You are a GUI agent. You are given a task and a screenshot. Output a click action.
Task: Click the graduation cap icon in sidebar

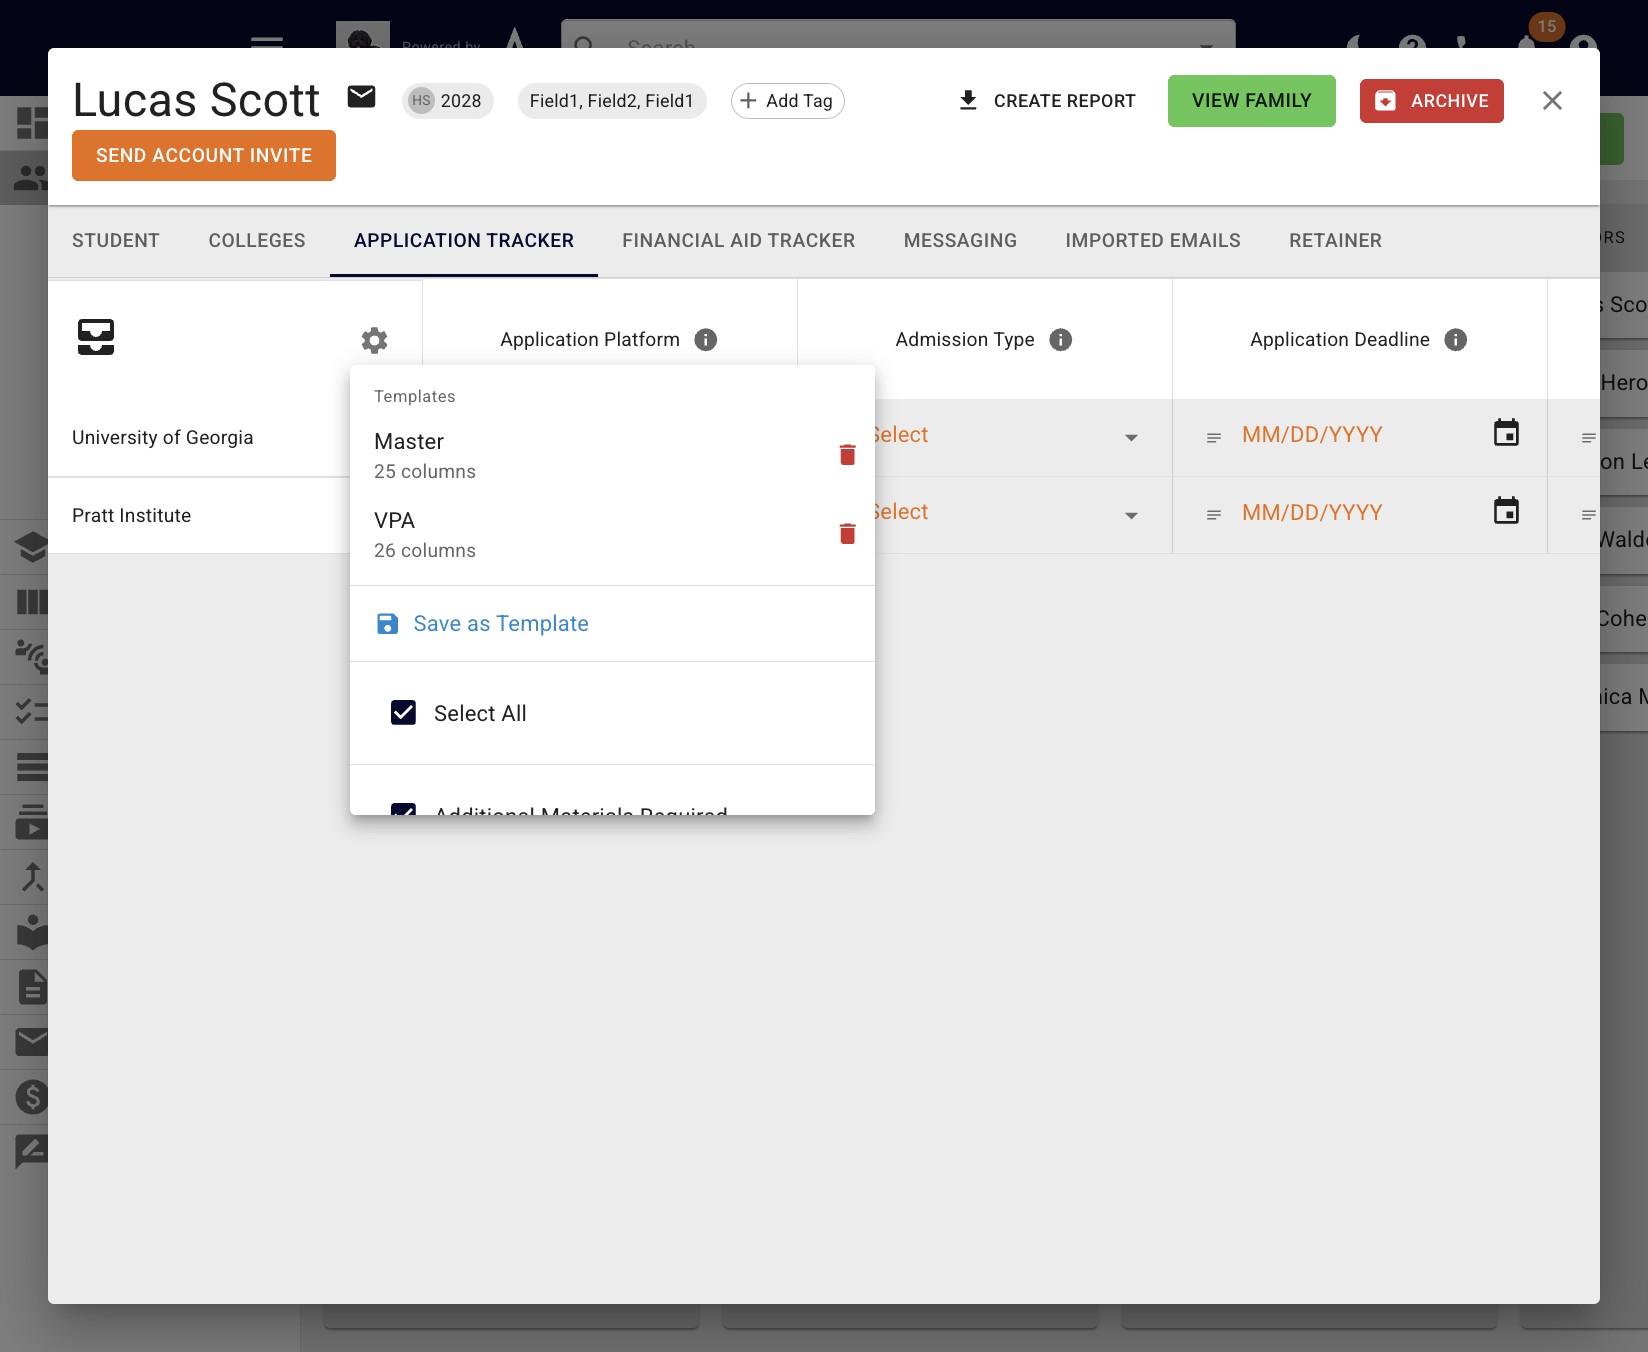pyautogui.click(x=31, y=547)
